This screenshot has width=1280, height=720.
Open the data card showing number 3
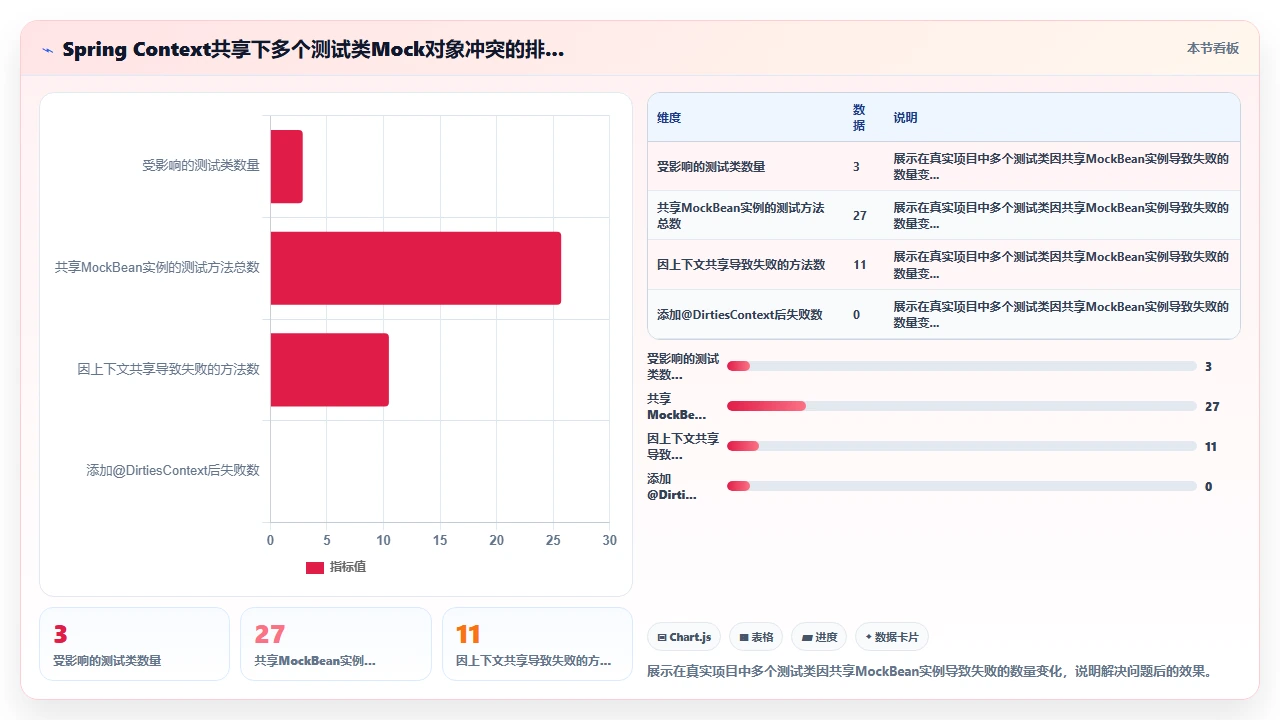click(134, 644)
